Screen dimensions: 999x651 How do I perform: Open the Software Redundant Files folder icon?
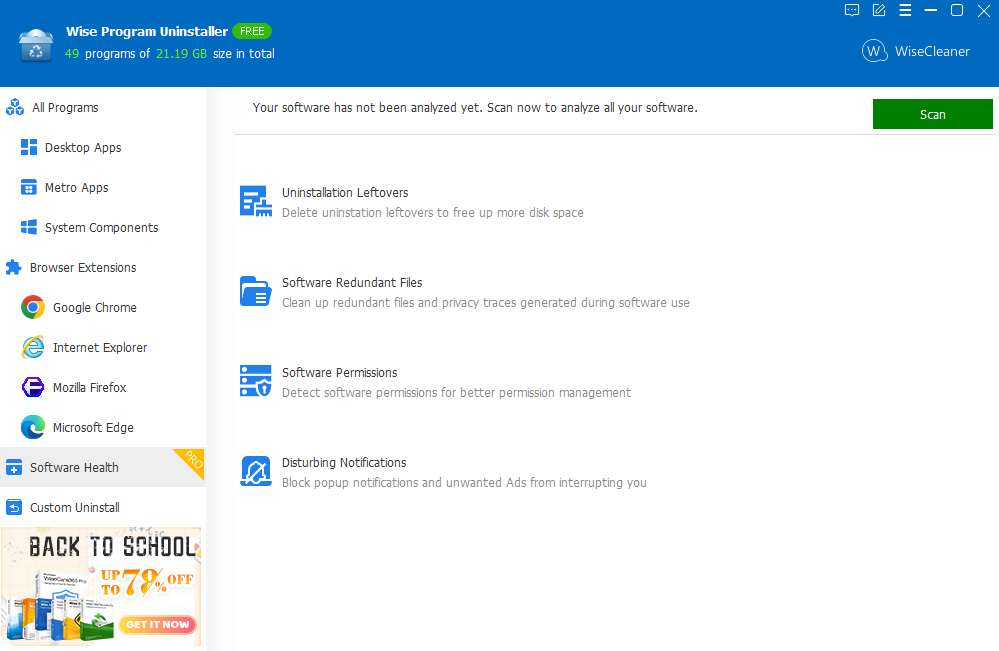coord(256,291)
